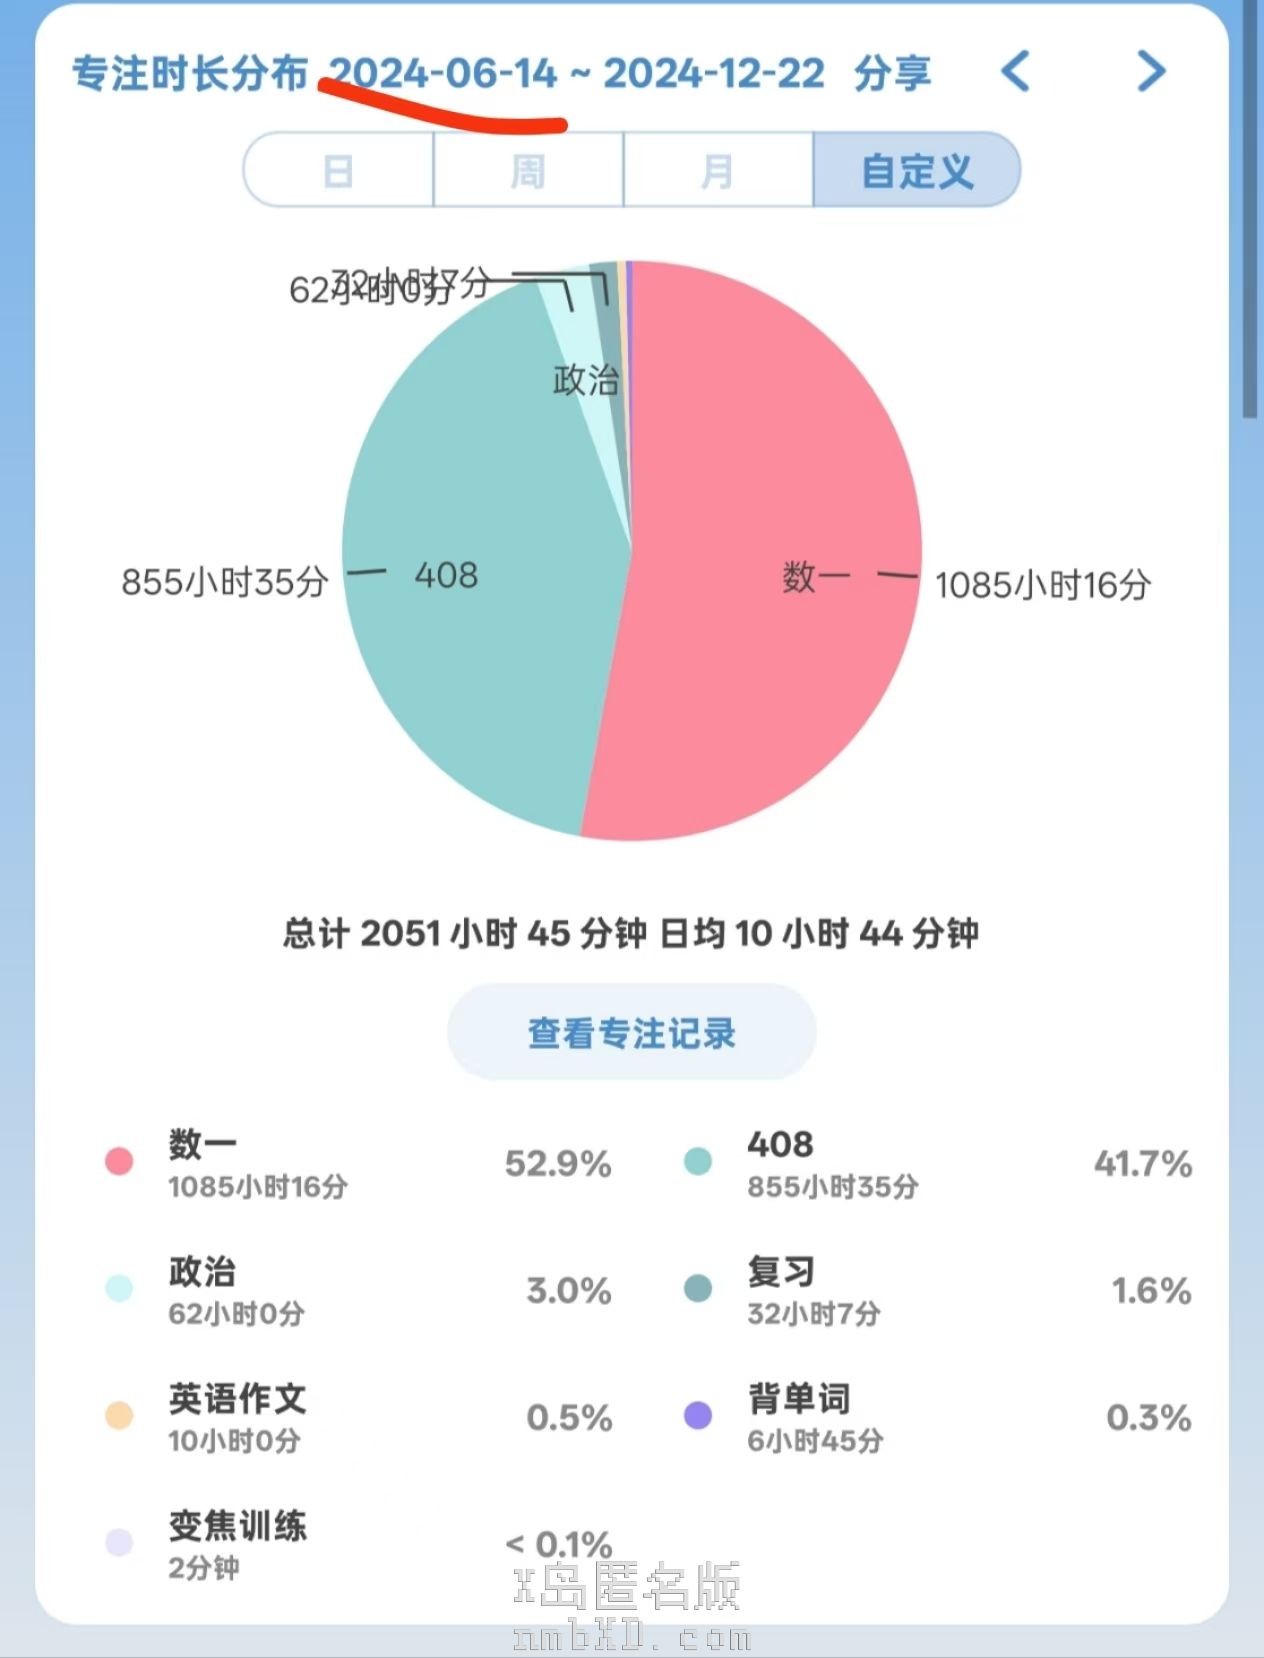This screenshot has height=1658, width=1264.
Task: Click the date range 2024-06-14 ~ 2024-12-22
Action: pos(577,74)
